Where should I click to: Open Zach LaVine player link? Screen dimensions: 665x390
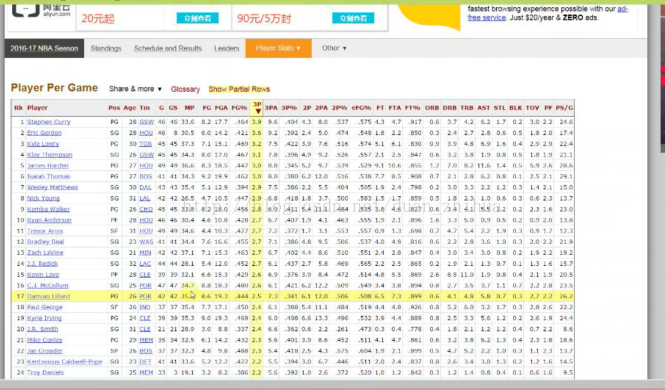click(x=45, y=253)
